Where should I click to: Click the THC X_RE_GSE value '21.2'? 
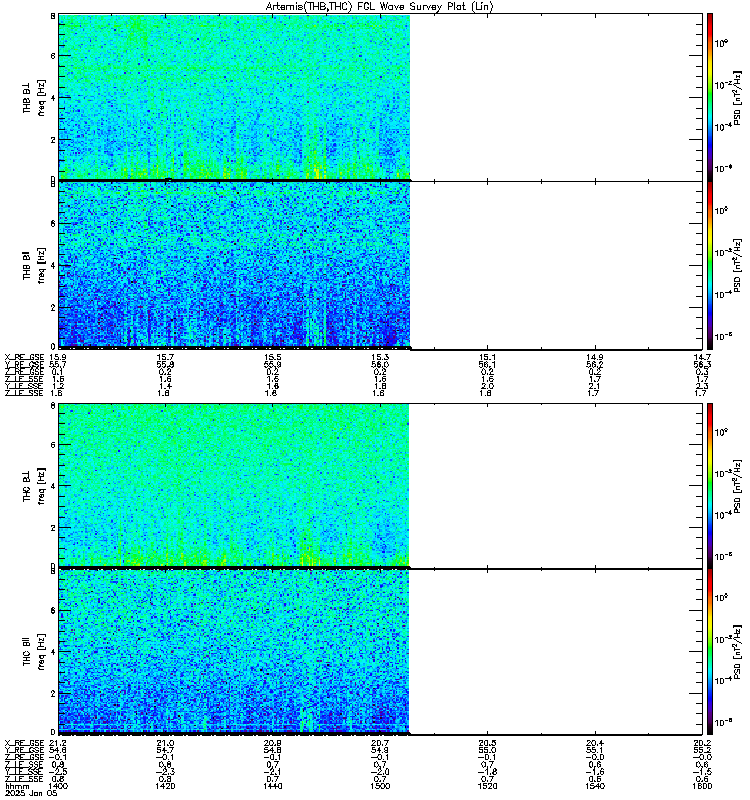pos(58,743)
